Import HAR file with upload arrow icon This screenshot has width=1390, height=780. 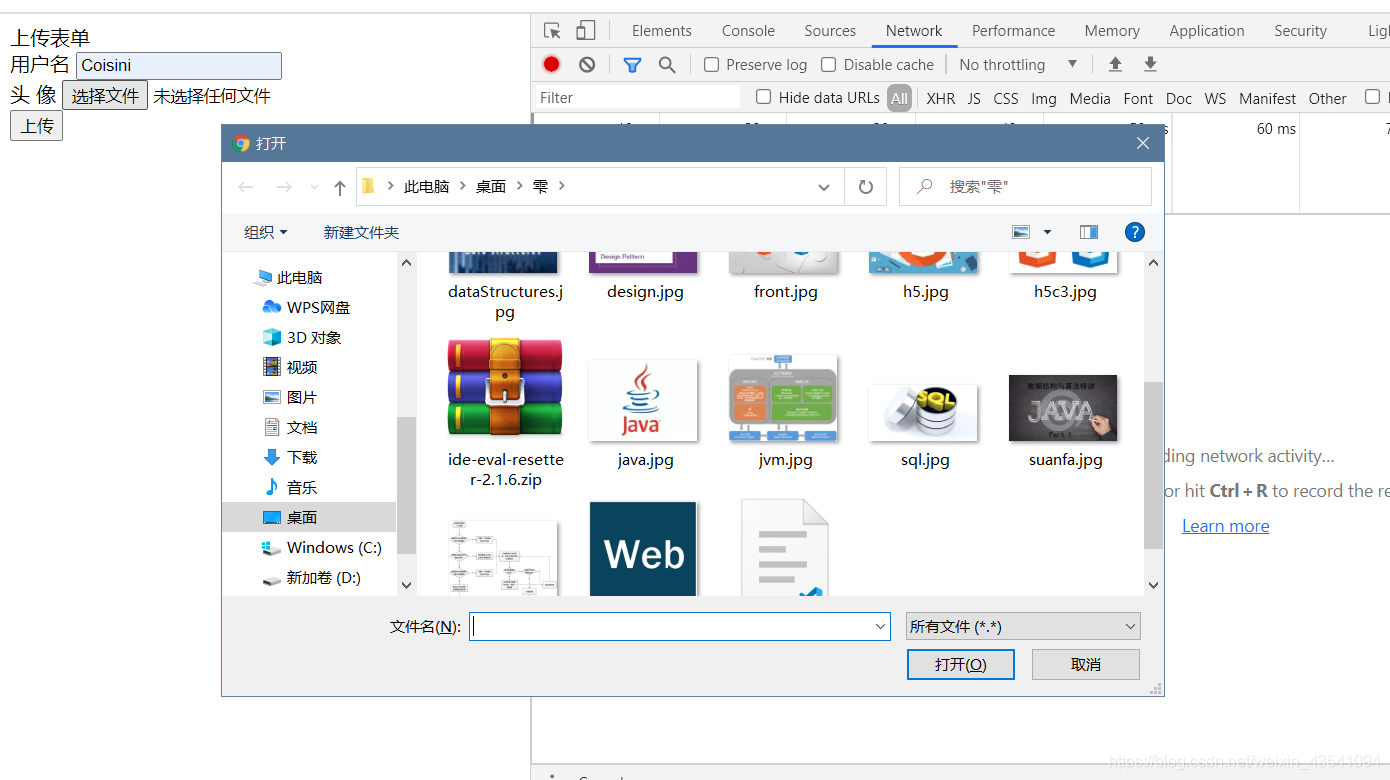1115,64
